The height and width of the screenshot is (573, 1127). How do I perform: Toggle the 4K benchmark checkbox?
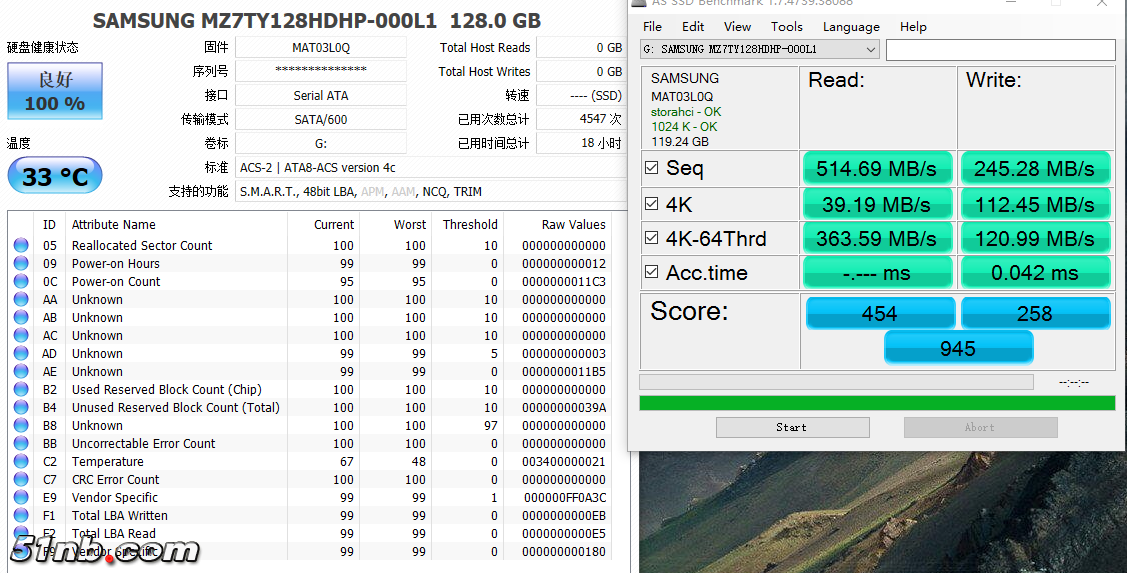(x=651, y=203)
